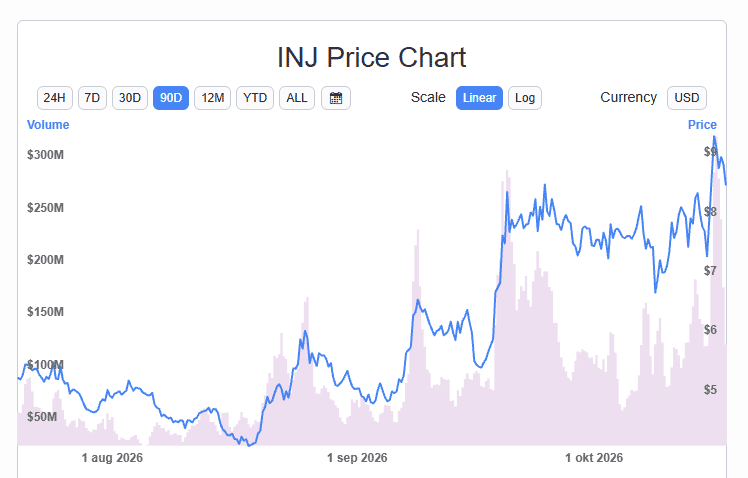Choose the 30D time range
This screenshot has width=748, height=478.
coord(130,98)
